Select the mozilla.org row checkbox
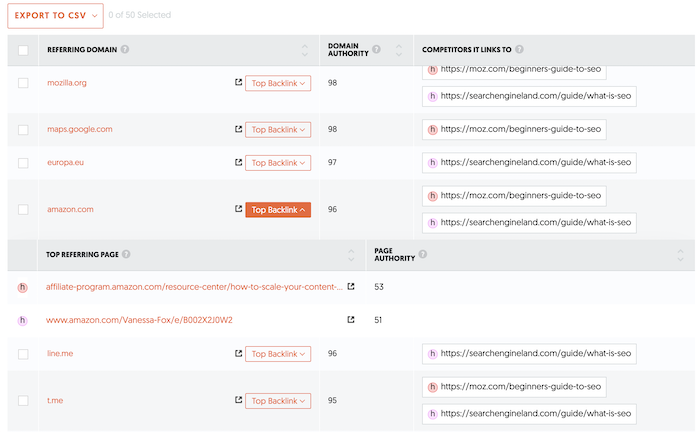The height and width of the screenshot is (432, 700). (x=23, y=83)
